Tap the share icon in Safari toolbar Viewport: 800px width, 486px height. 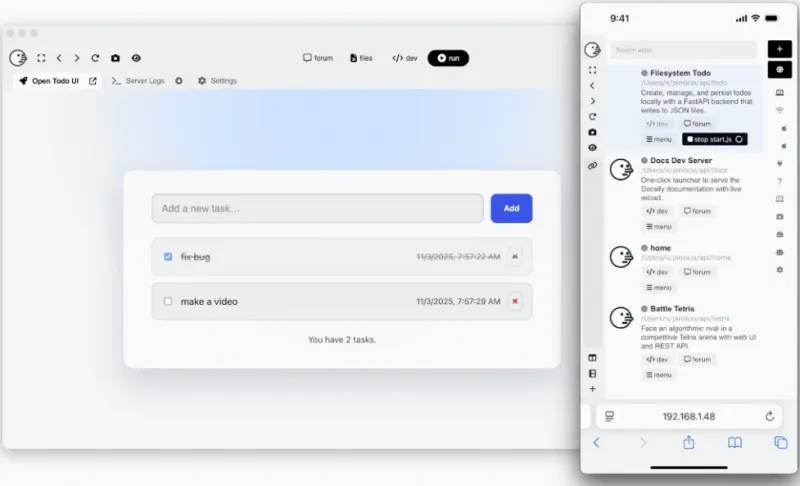(x=688, y=442)
